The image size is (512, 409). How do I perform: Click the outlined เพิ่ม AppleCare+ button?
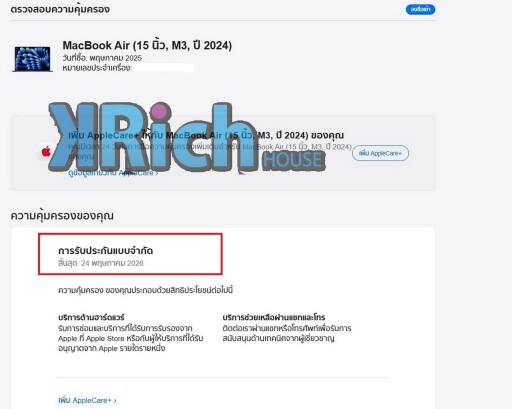pyautogui.click(x=380, y=153)
